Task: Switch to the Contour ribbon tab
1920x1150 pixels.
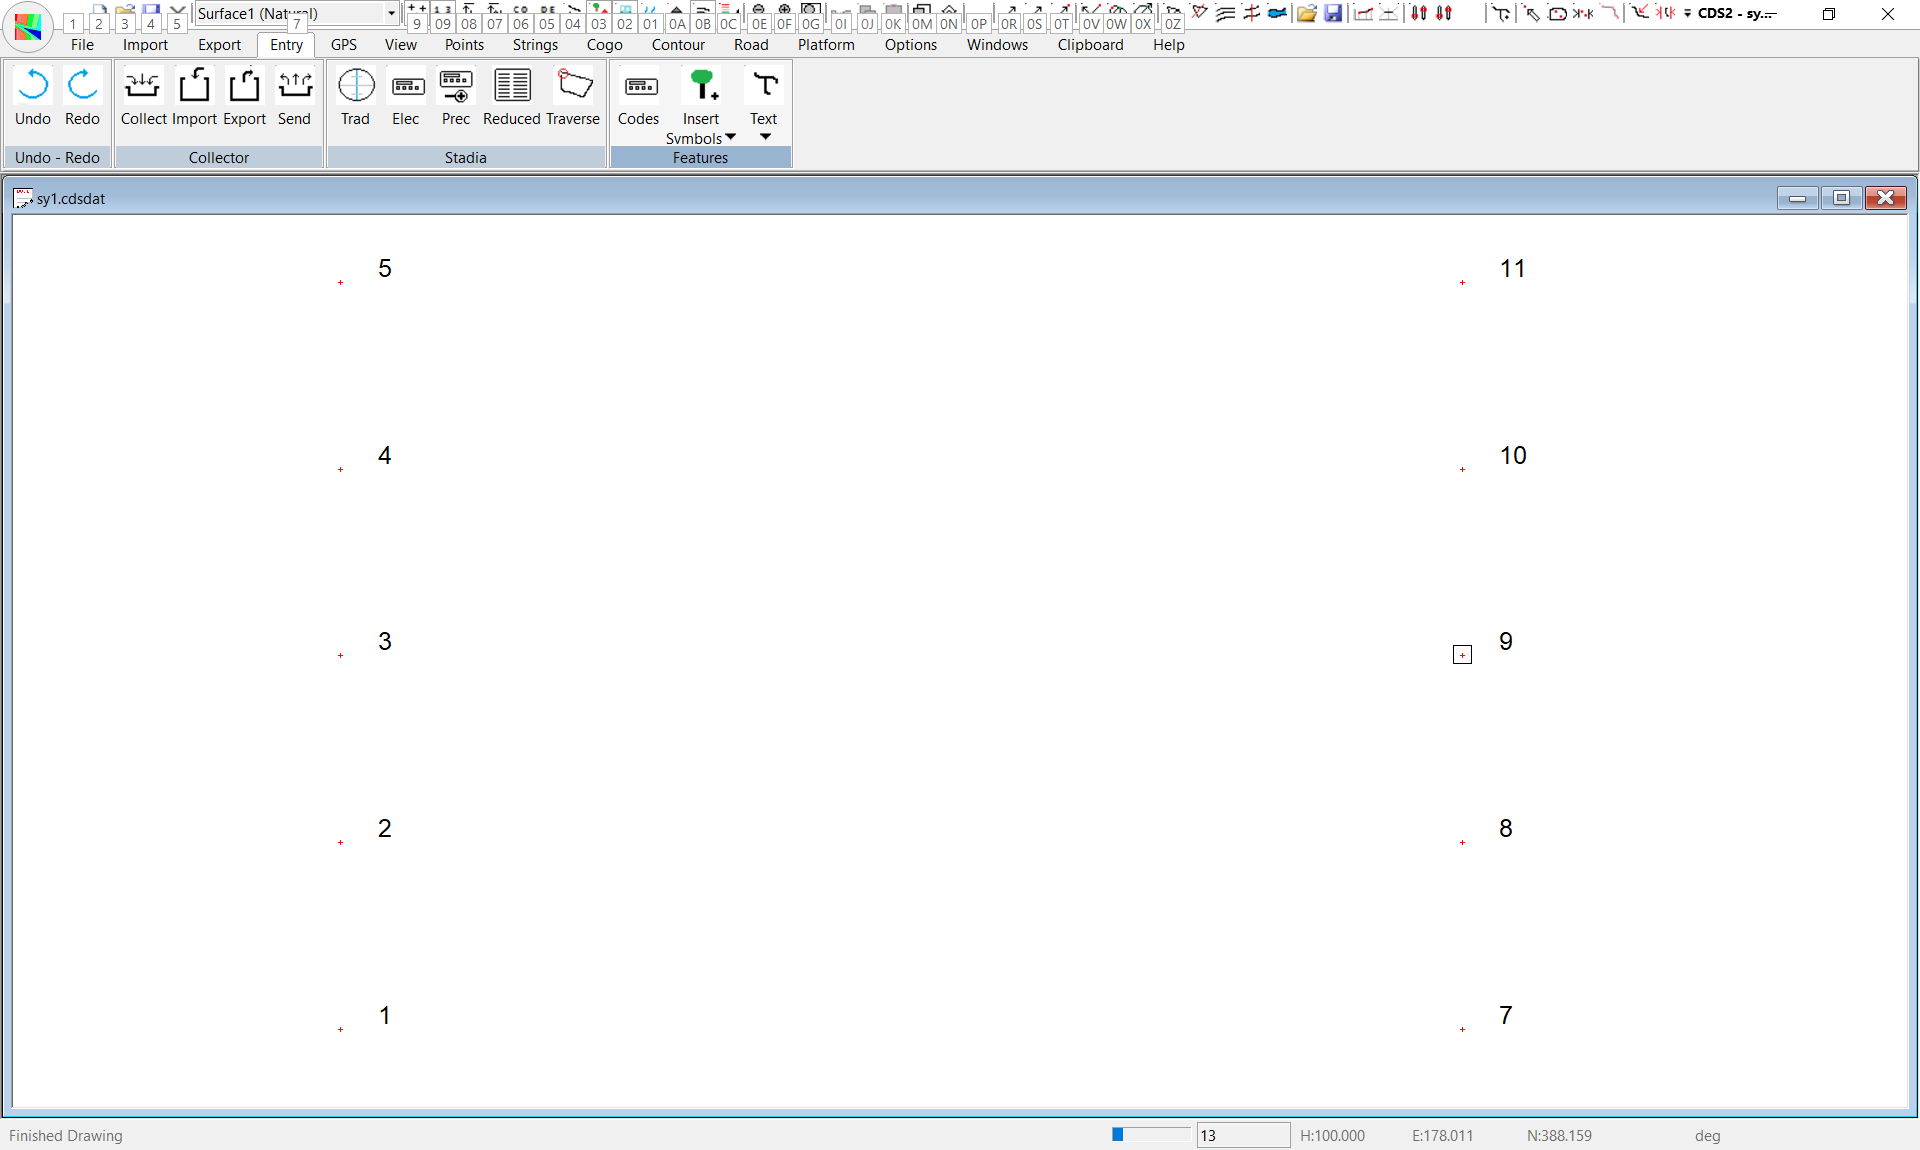Action: (x=678, y=45)
